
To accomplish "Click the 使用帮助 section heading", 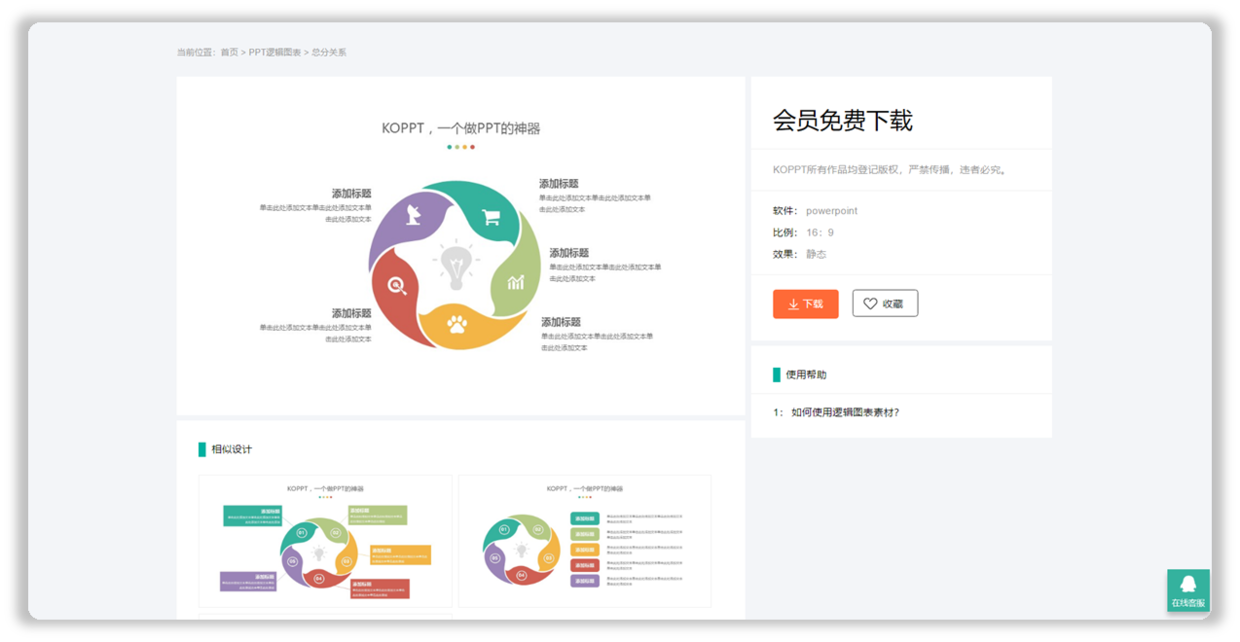I will click(806, 375).
